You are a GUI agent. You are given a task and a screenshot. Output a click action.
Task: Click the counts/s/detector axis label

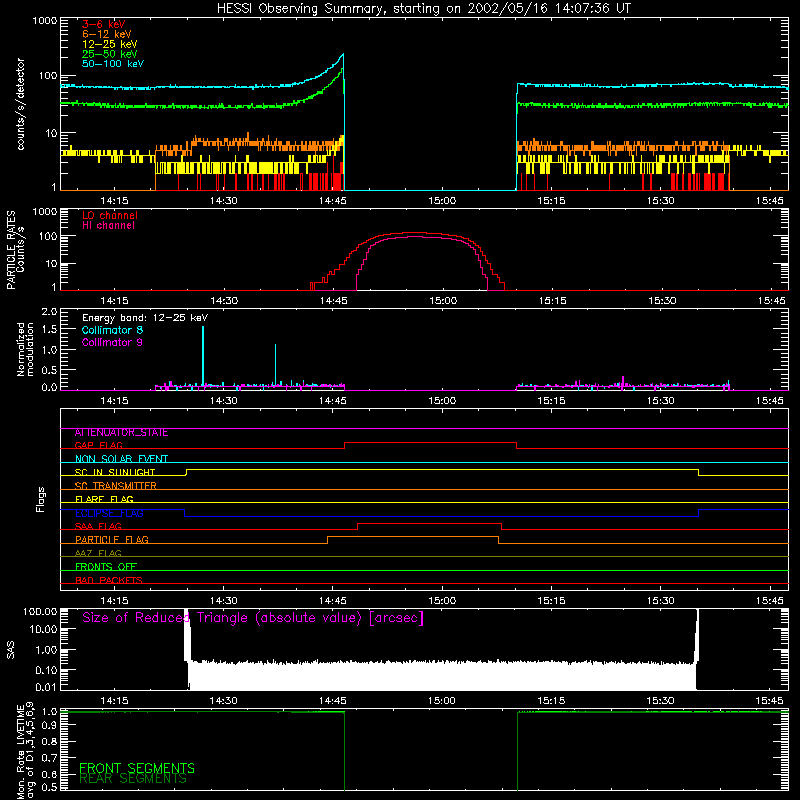tap(21, 104)
